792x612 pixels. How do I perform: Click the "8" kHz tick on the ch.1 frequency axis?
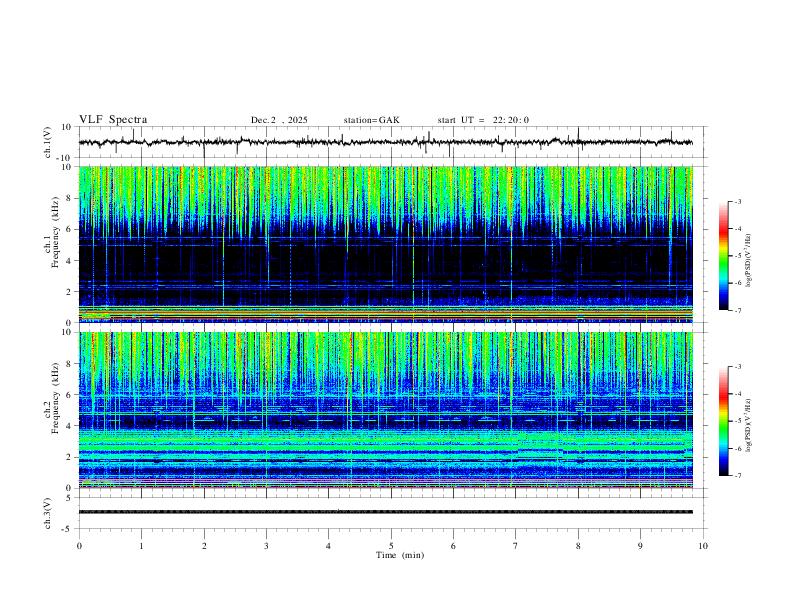[70, 198]
